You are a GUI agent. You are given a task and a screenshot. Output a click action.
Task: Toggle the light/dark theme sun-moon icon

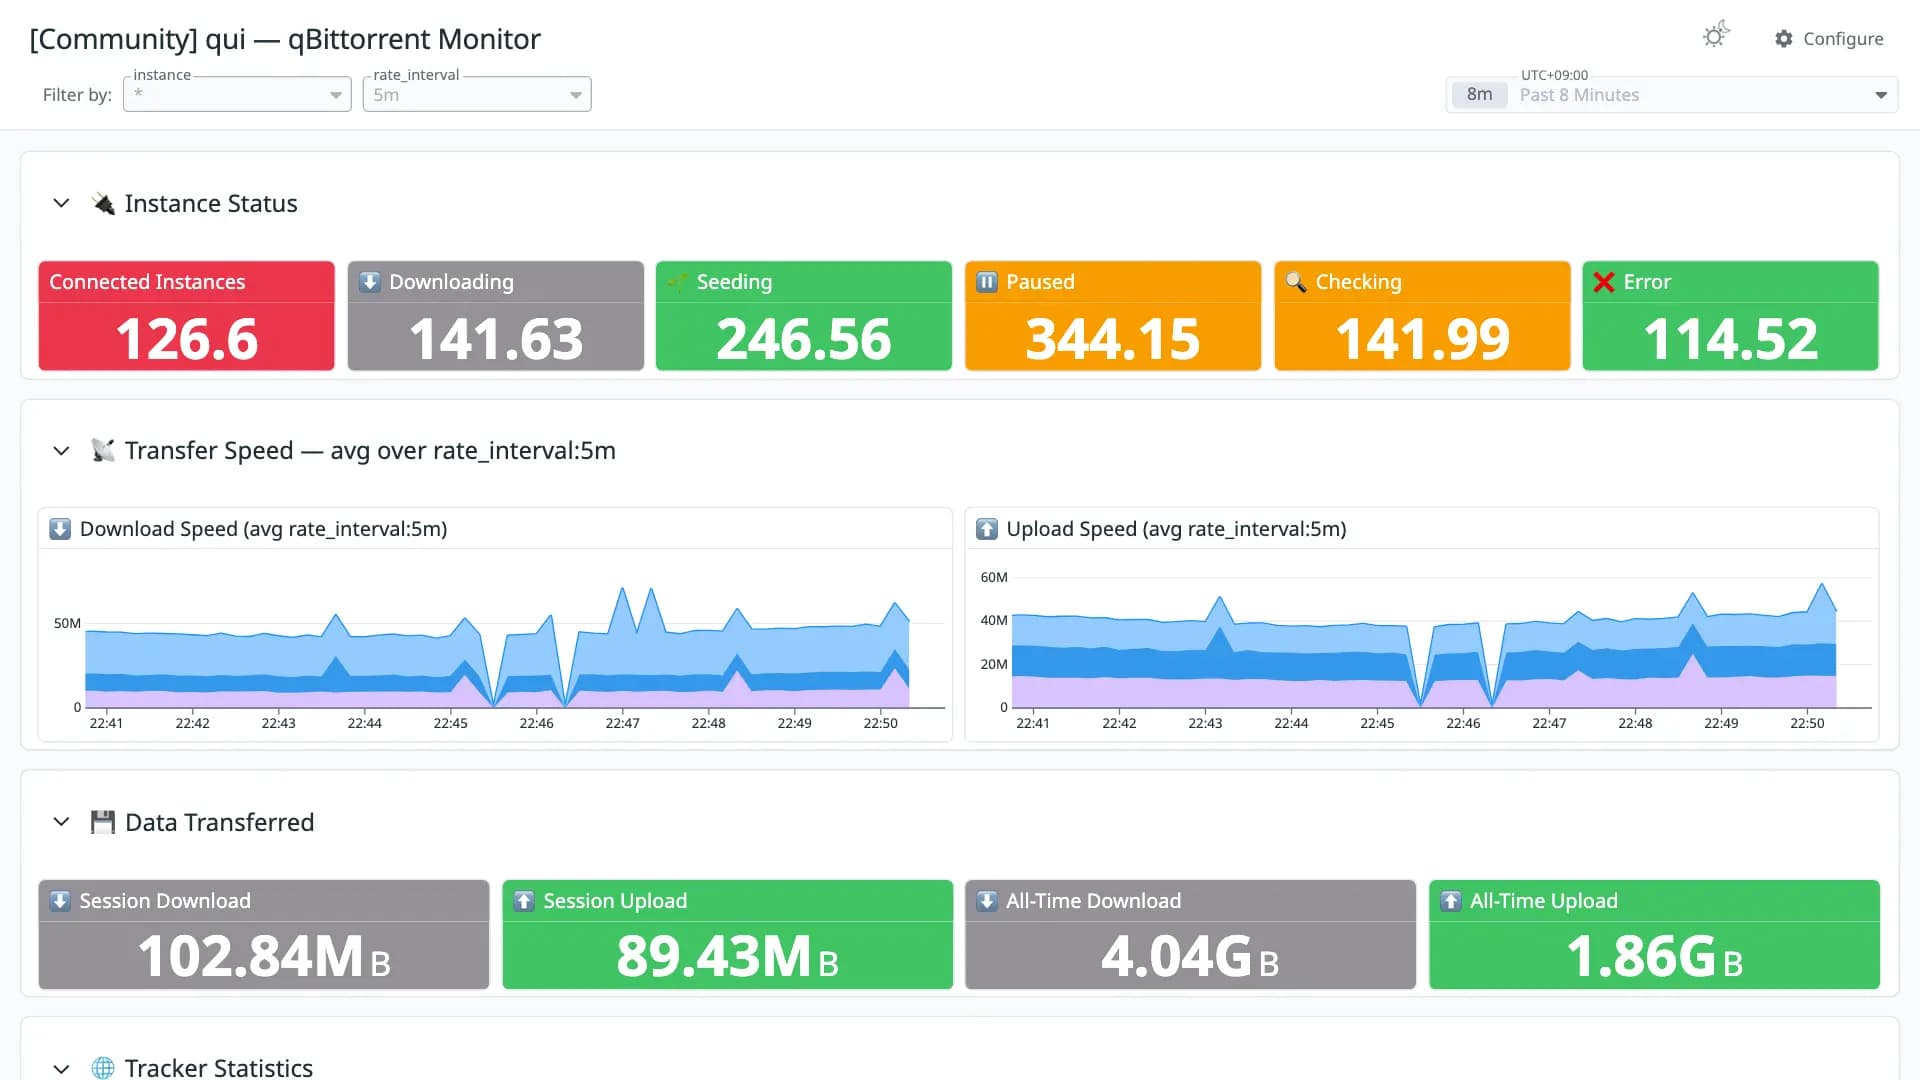[1716, 36]
